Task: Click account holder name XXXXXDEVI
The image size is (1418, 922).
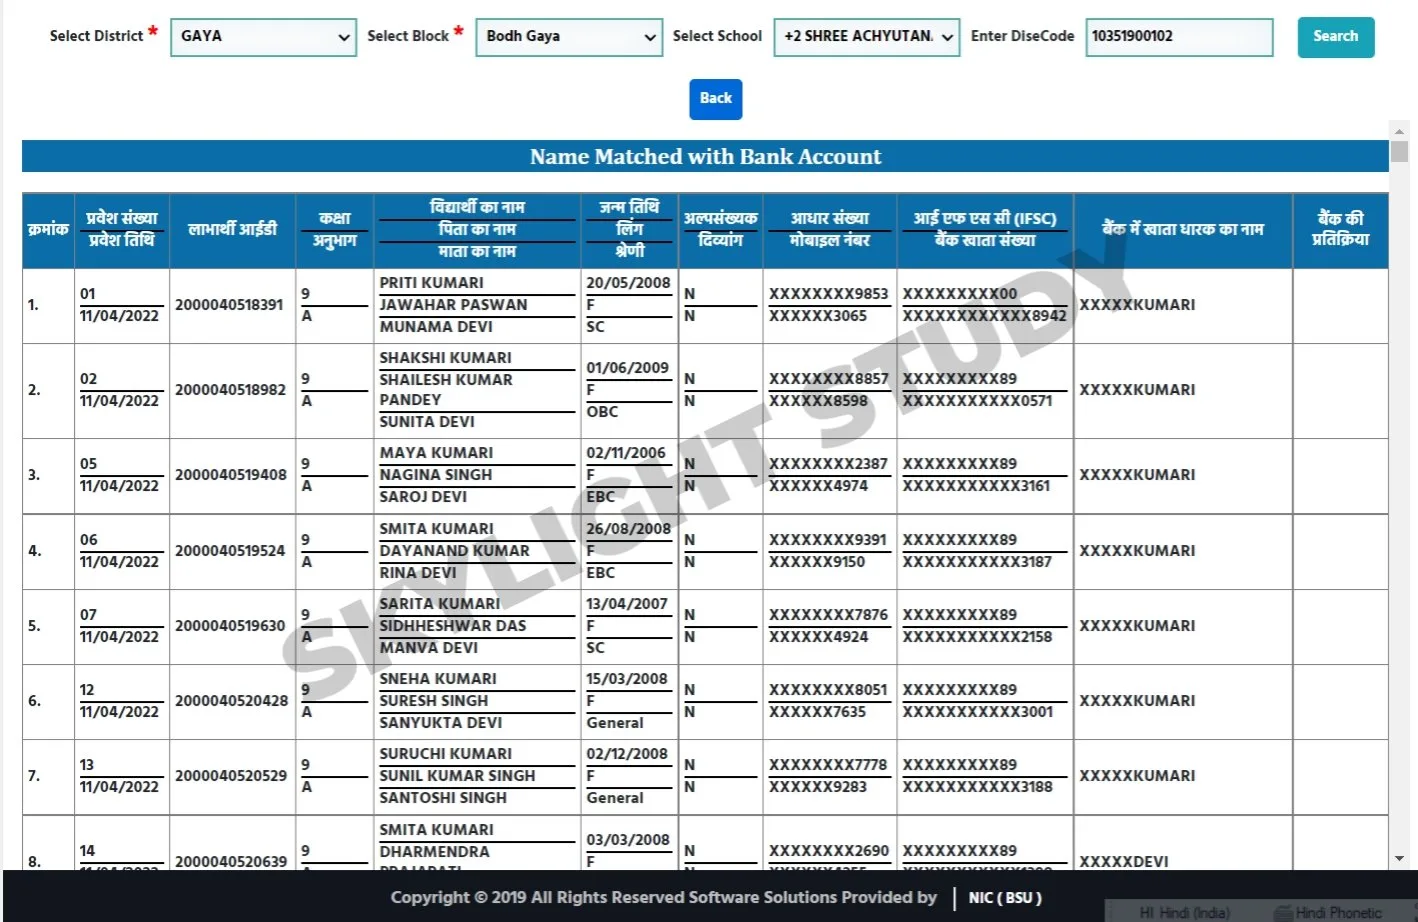Action: pos(1123,861)
